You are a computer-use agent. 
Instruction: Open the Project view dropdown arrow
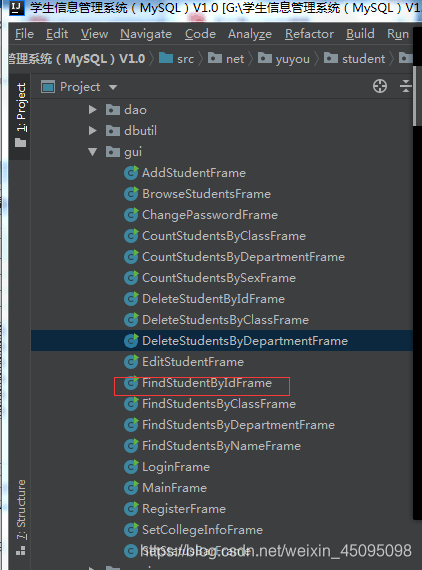click(x=113, y=87)
